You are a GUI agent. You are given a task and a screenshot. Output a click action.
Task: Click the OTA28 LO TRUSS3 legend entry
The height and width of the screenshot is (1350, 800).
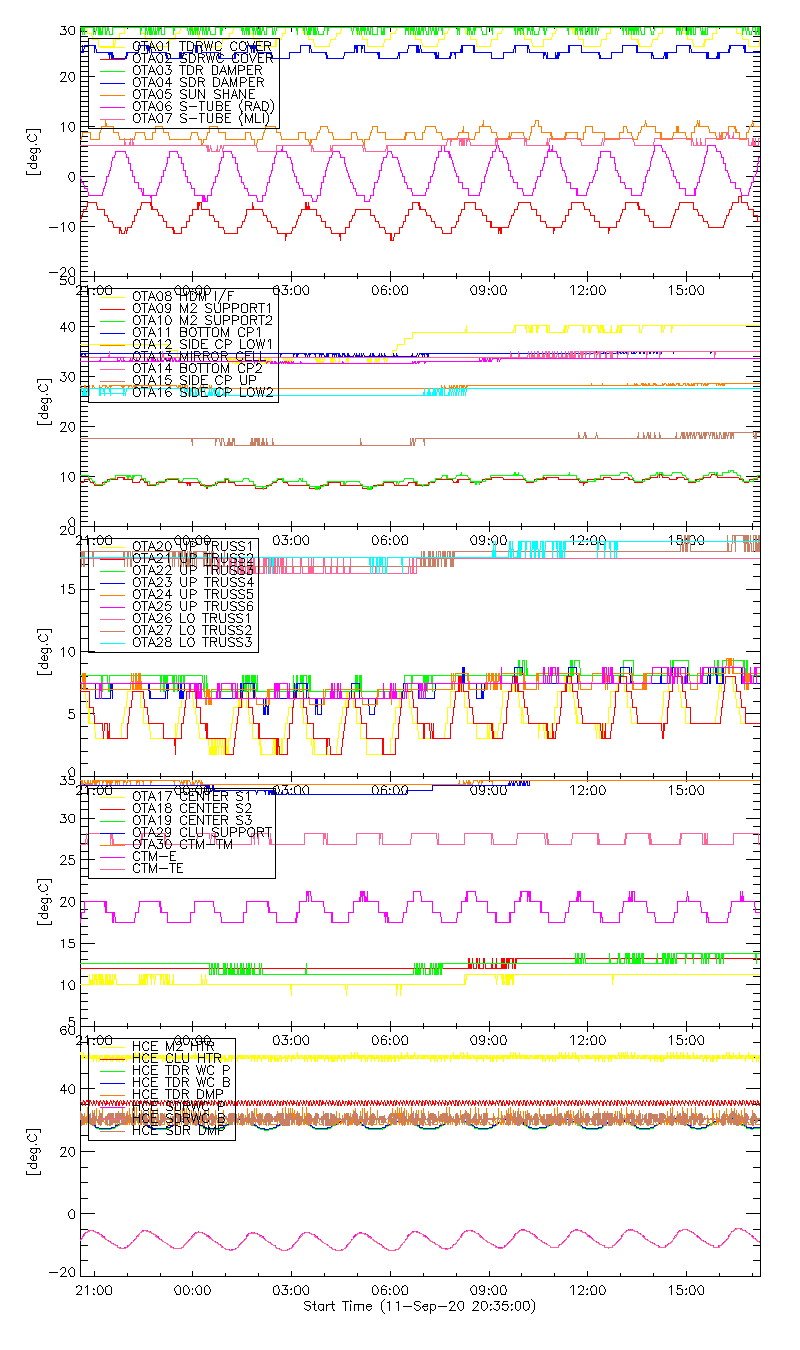[x=193, y=642]
